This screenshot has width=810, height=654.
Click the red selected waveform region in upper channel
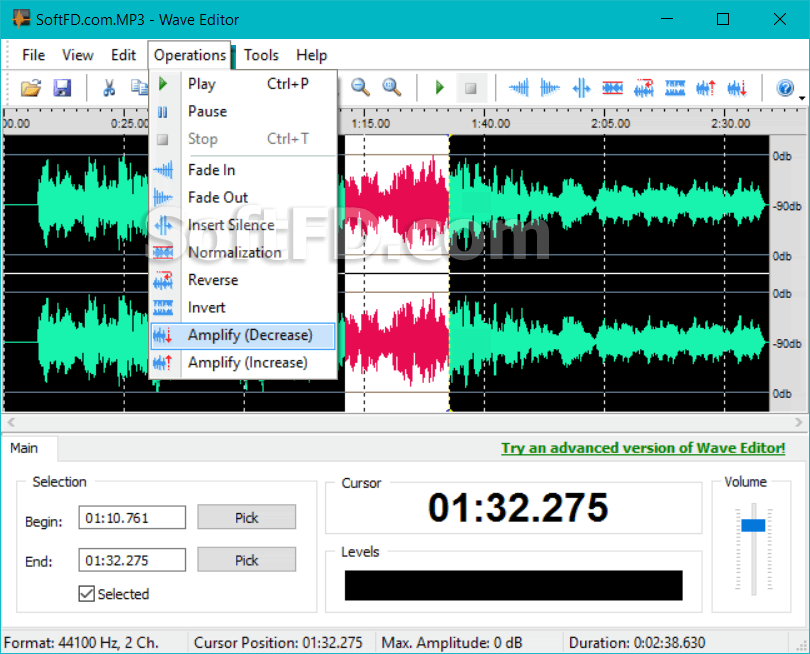(x=397, y=204)
